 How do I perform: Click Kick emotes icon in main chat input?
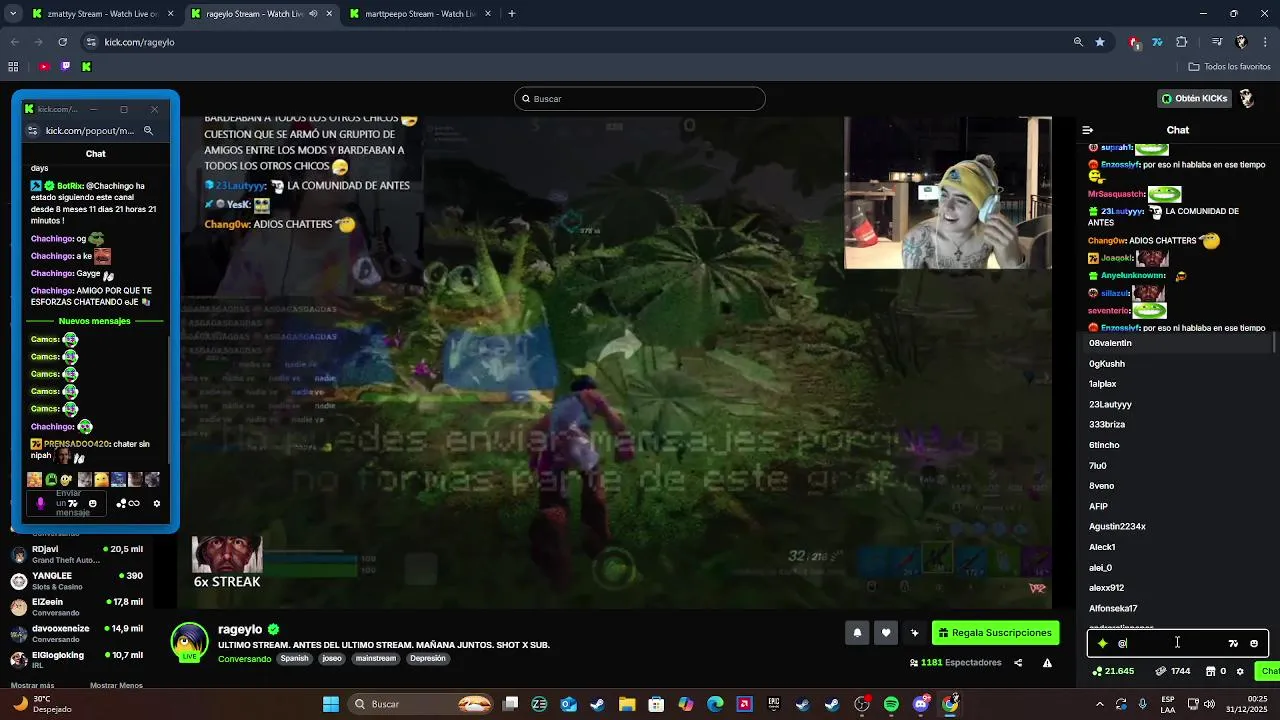1233,643
